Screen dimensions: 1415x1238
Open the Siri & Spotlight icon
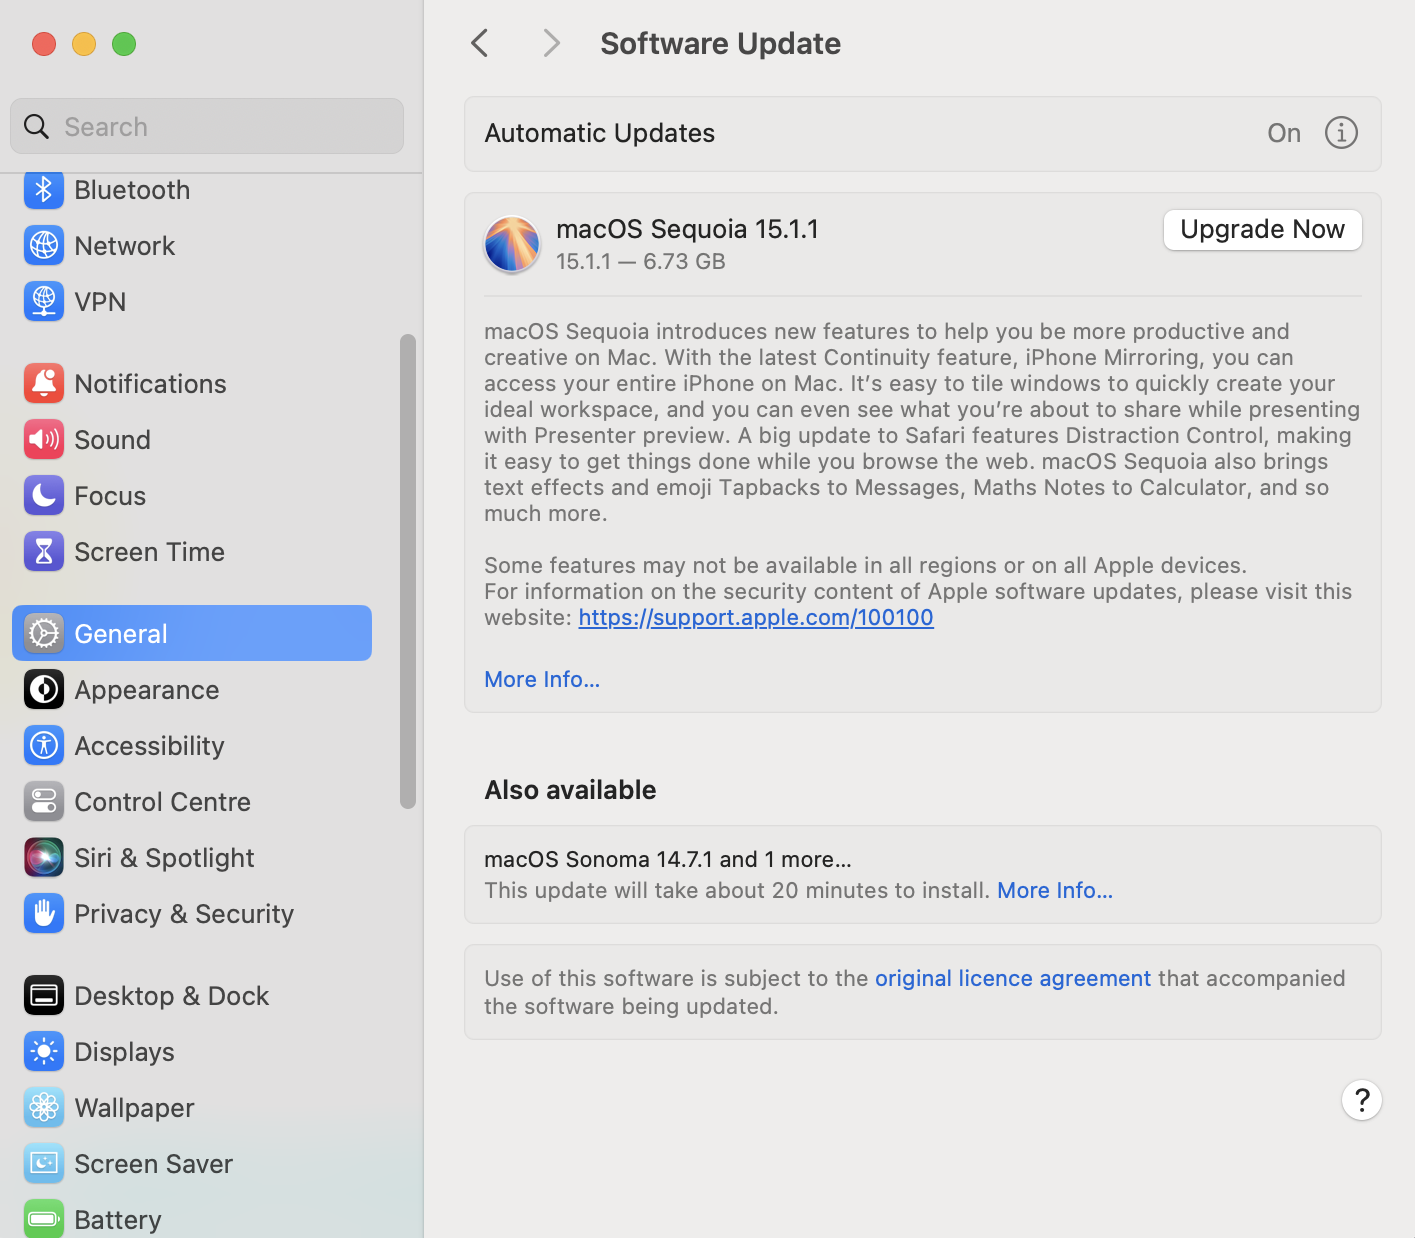coord(44,858)
